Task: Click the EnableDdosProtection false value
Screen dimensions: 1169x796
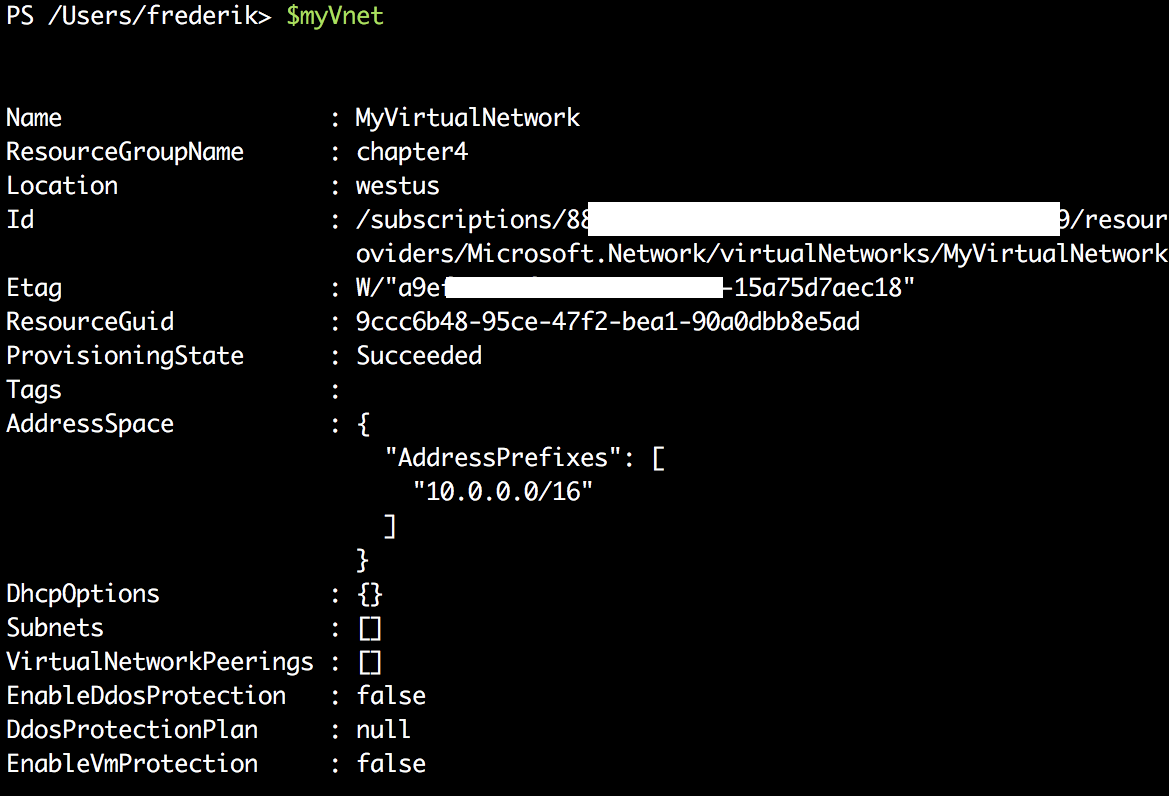Action: 391,696
